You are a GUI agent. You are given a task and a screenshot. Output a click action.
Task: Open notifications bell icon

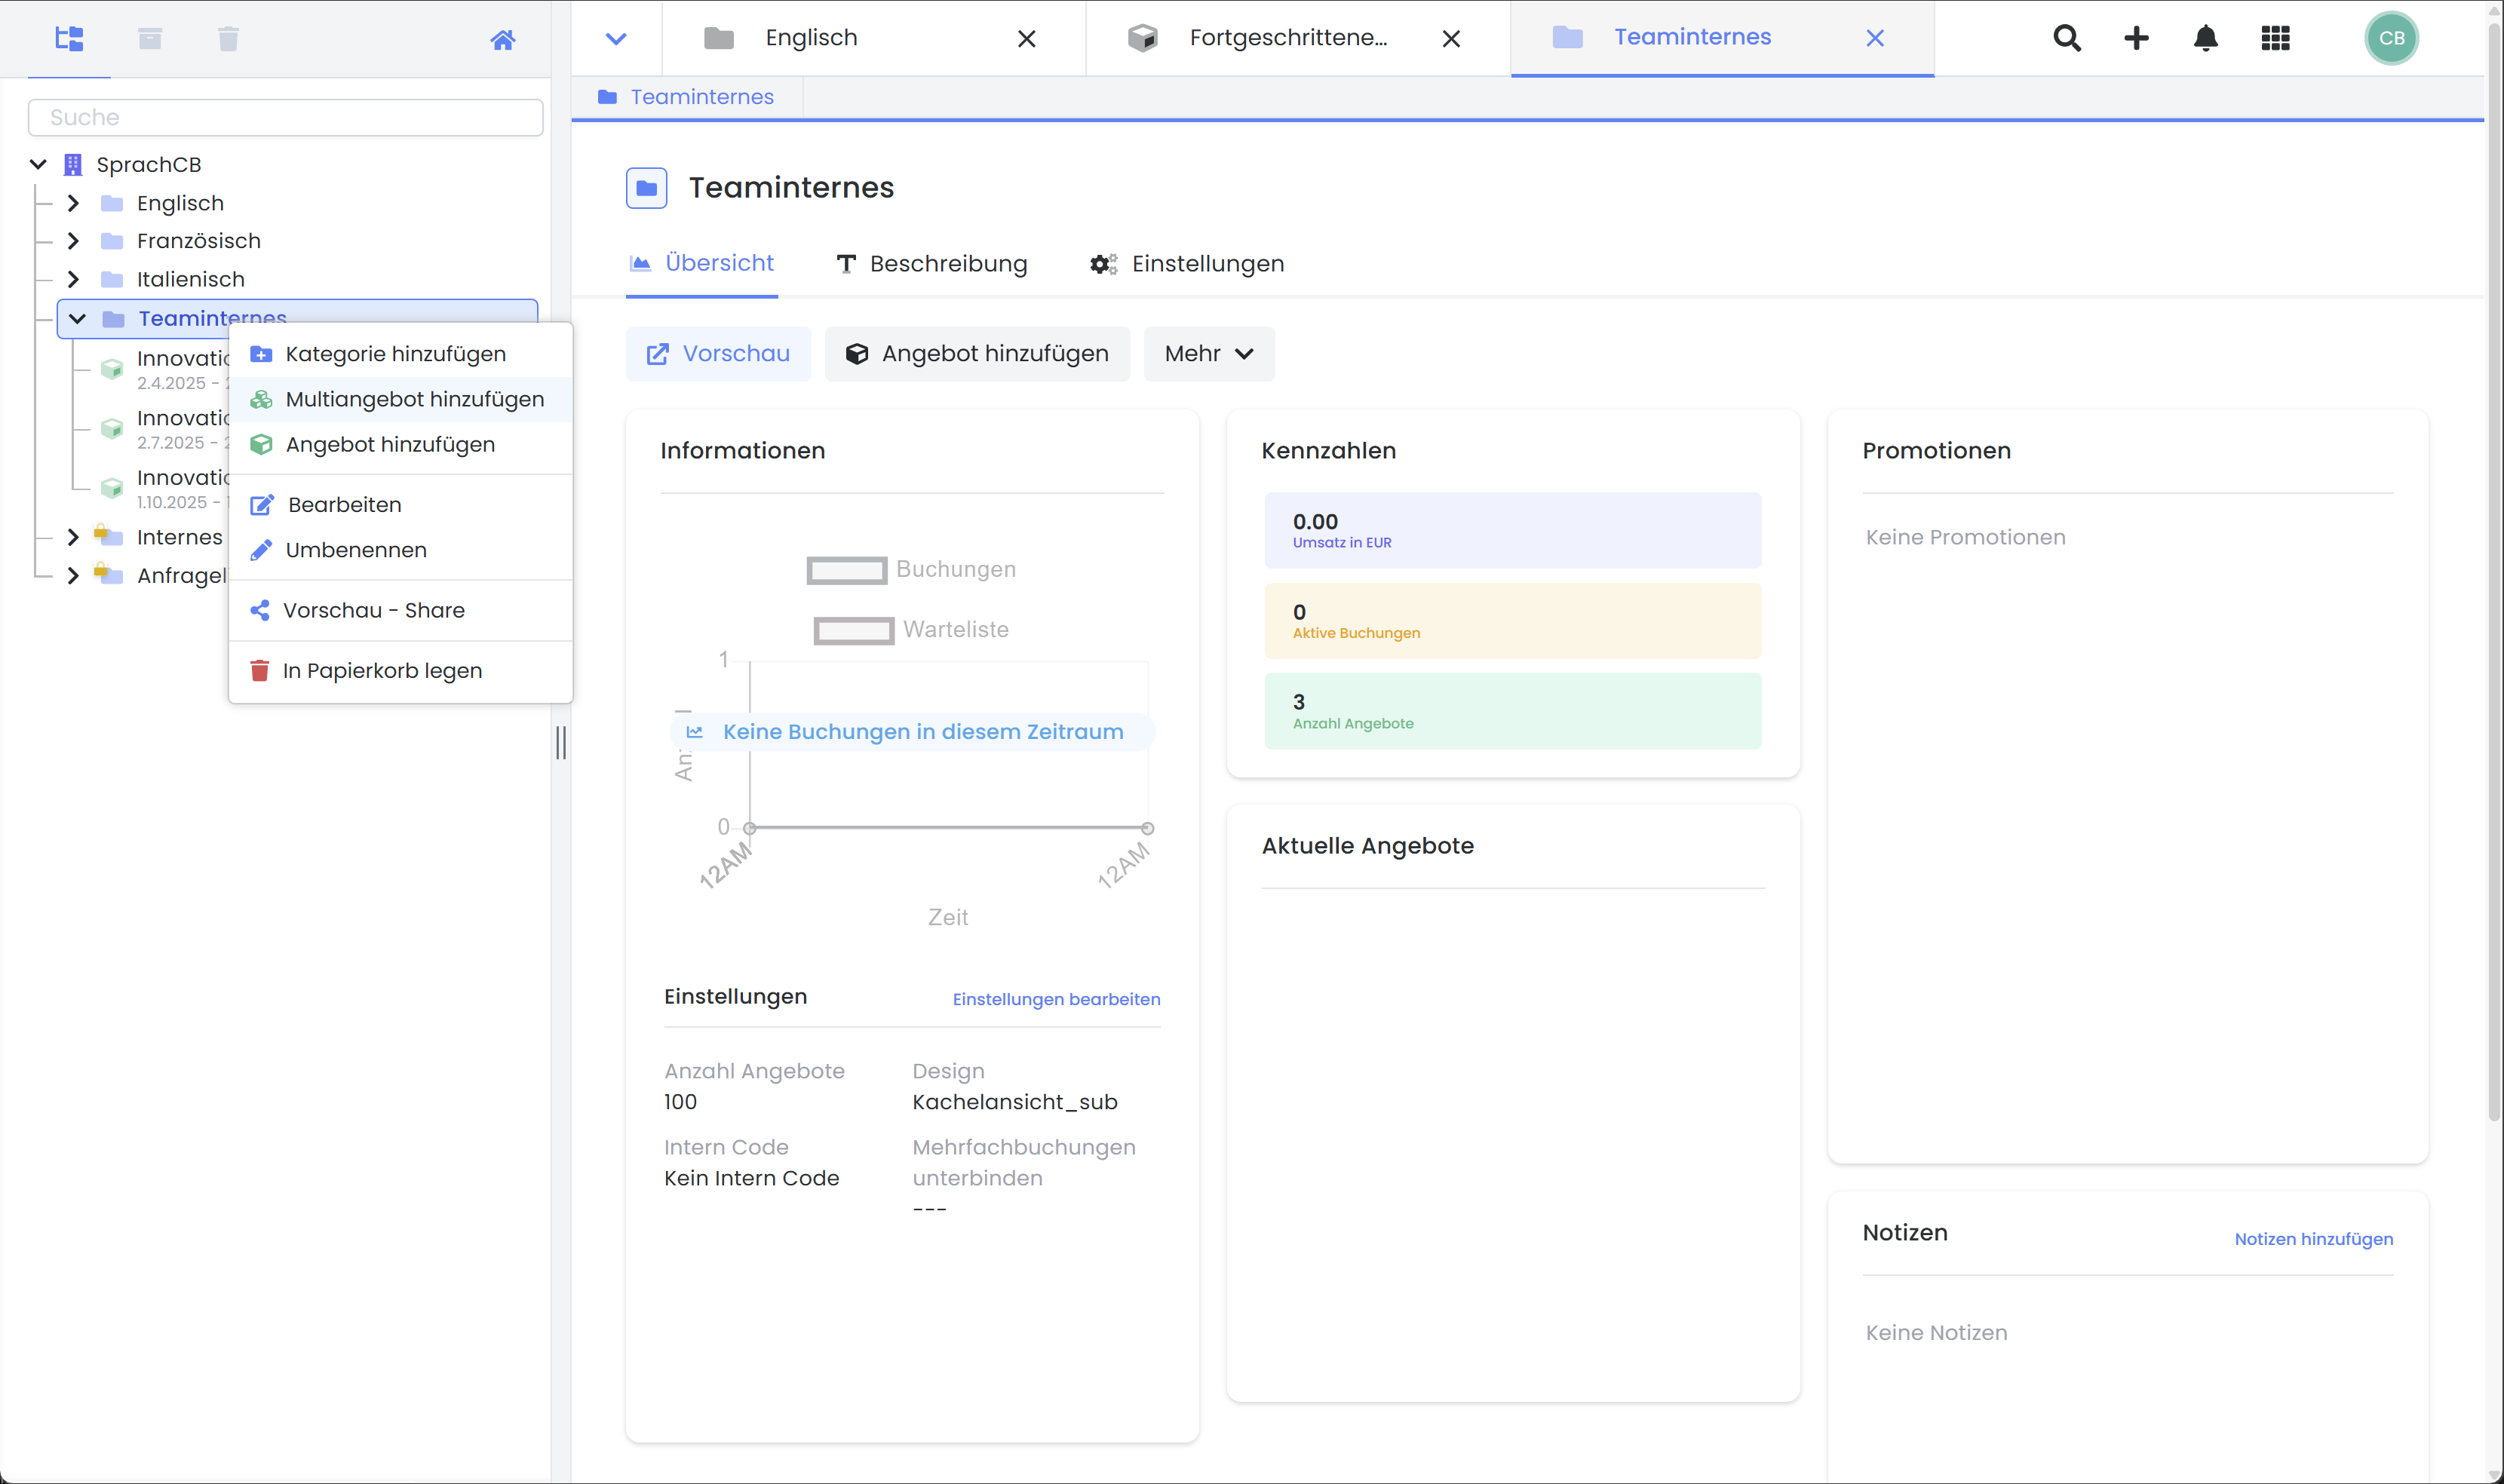(x=2205, y=38)
